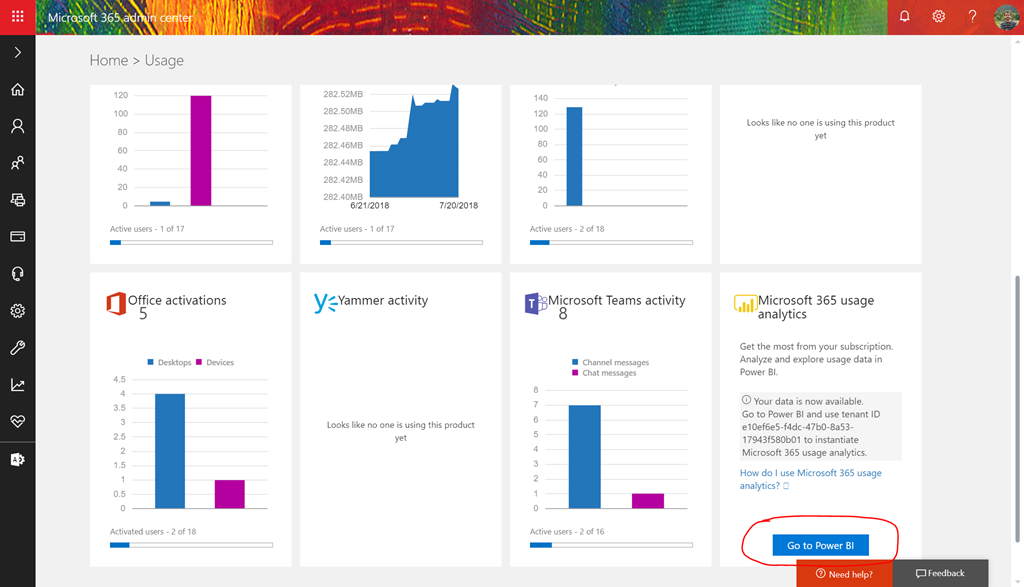Click Microsoft 365 admin center title
This screenshot has width=1024, height=587.
coord(120,18)
